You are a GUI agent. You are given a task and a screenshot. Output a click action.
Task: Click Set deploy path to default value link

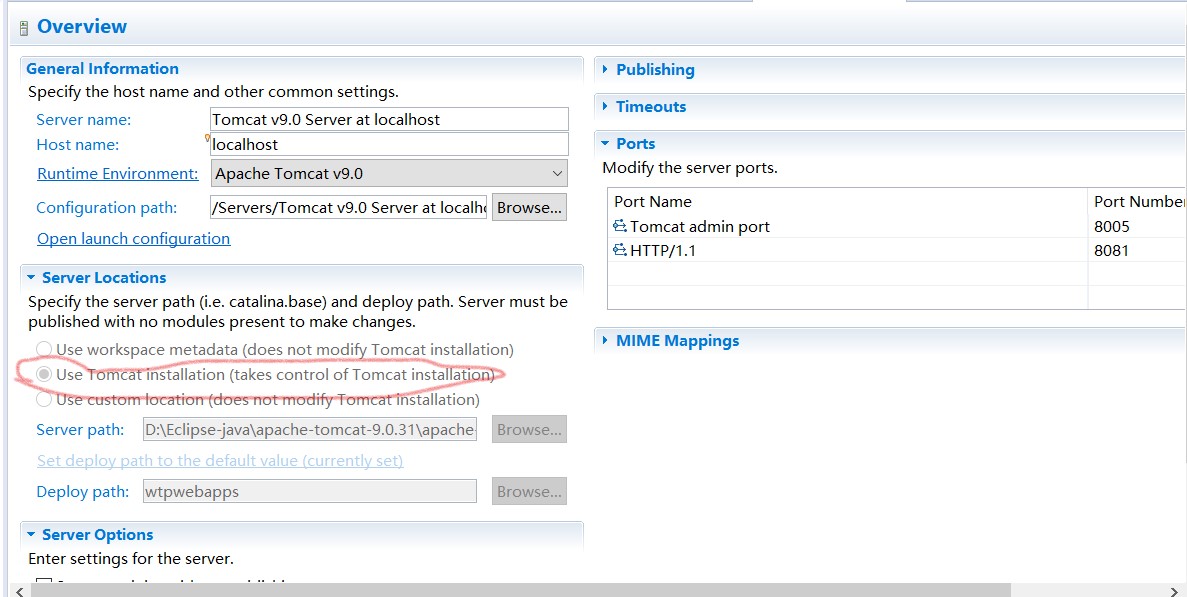pos(220,461)
